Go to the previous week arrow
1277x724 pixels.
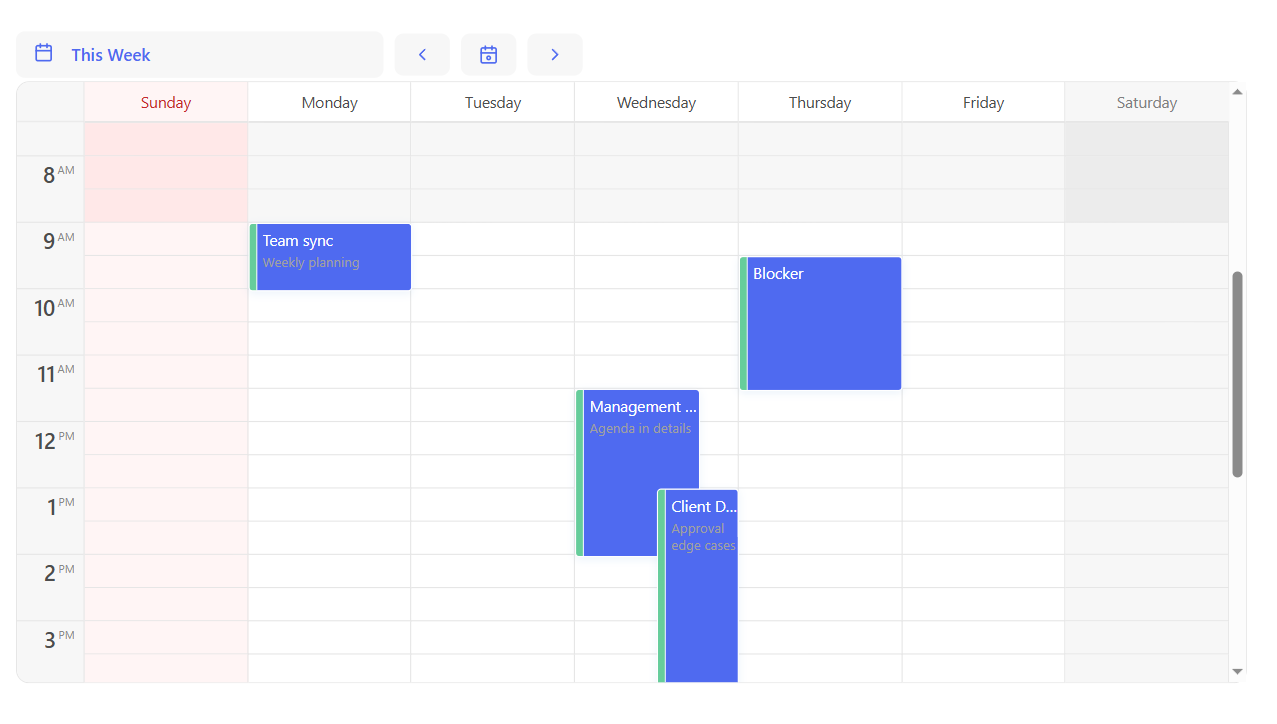point(422,55)
